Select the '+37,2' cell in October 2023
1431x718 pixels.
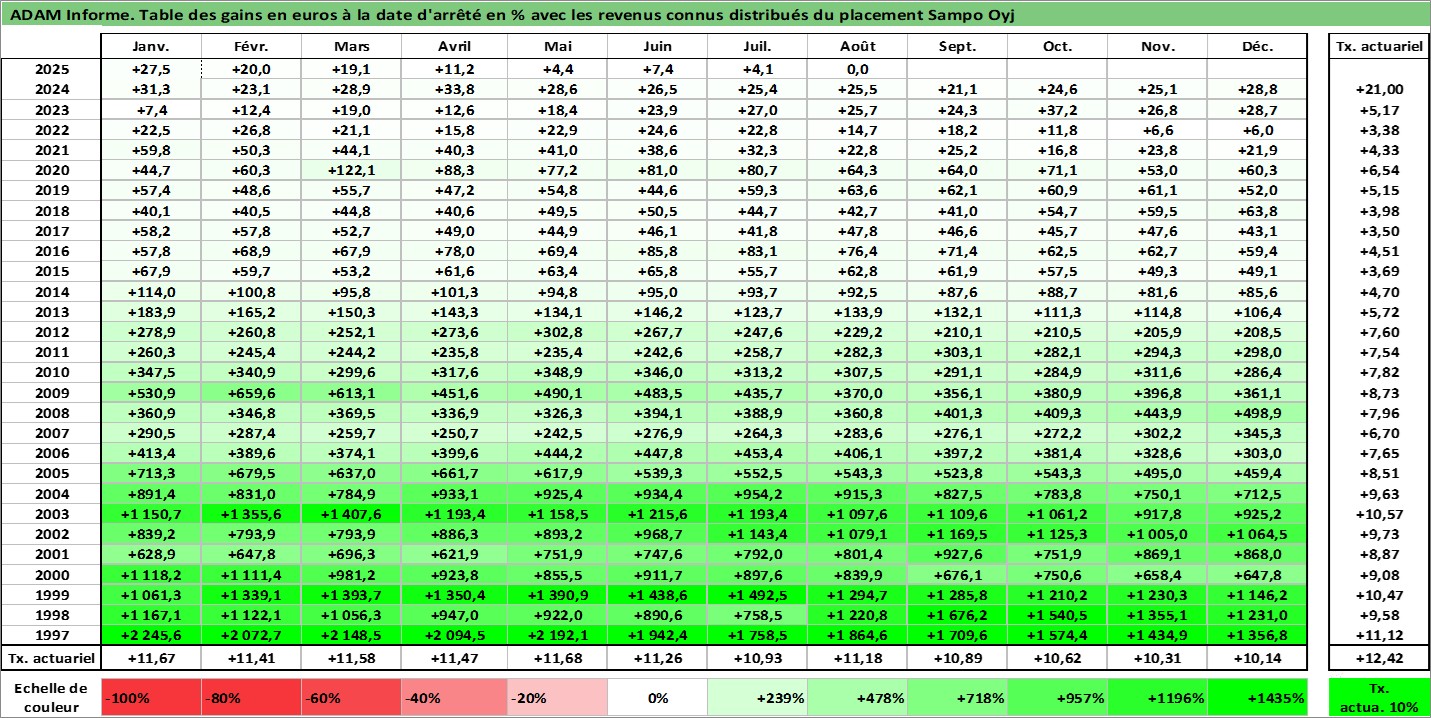(1058, 110)
